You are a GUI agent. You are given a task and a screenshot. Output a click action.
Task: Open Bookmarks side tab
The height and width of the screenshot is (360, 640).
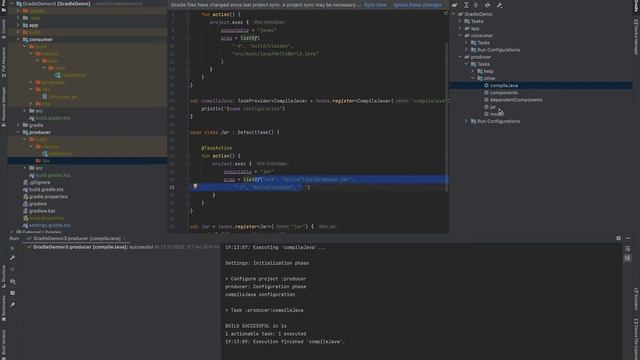tap(4, 308)
